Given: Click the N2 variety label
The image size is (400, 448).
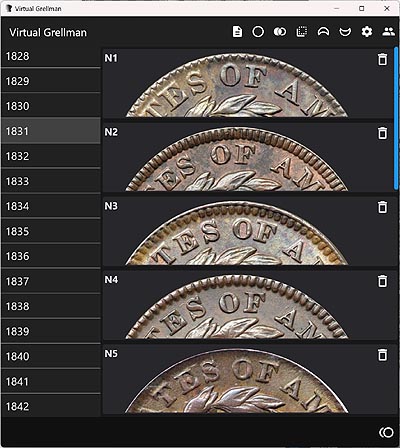Looking at the screenshot, I should point(111,132).
